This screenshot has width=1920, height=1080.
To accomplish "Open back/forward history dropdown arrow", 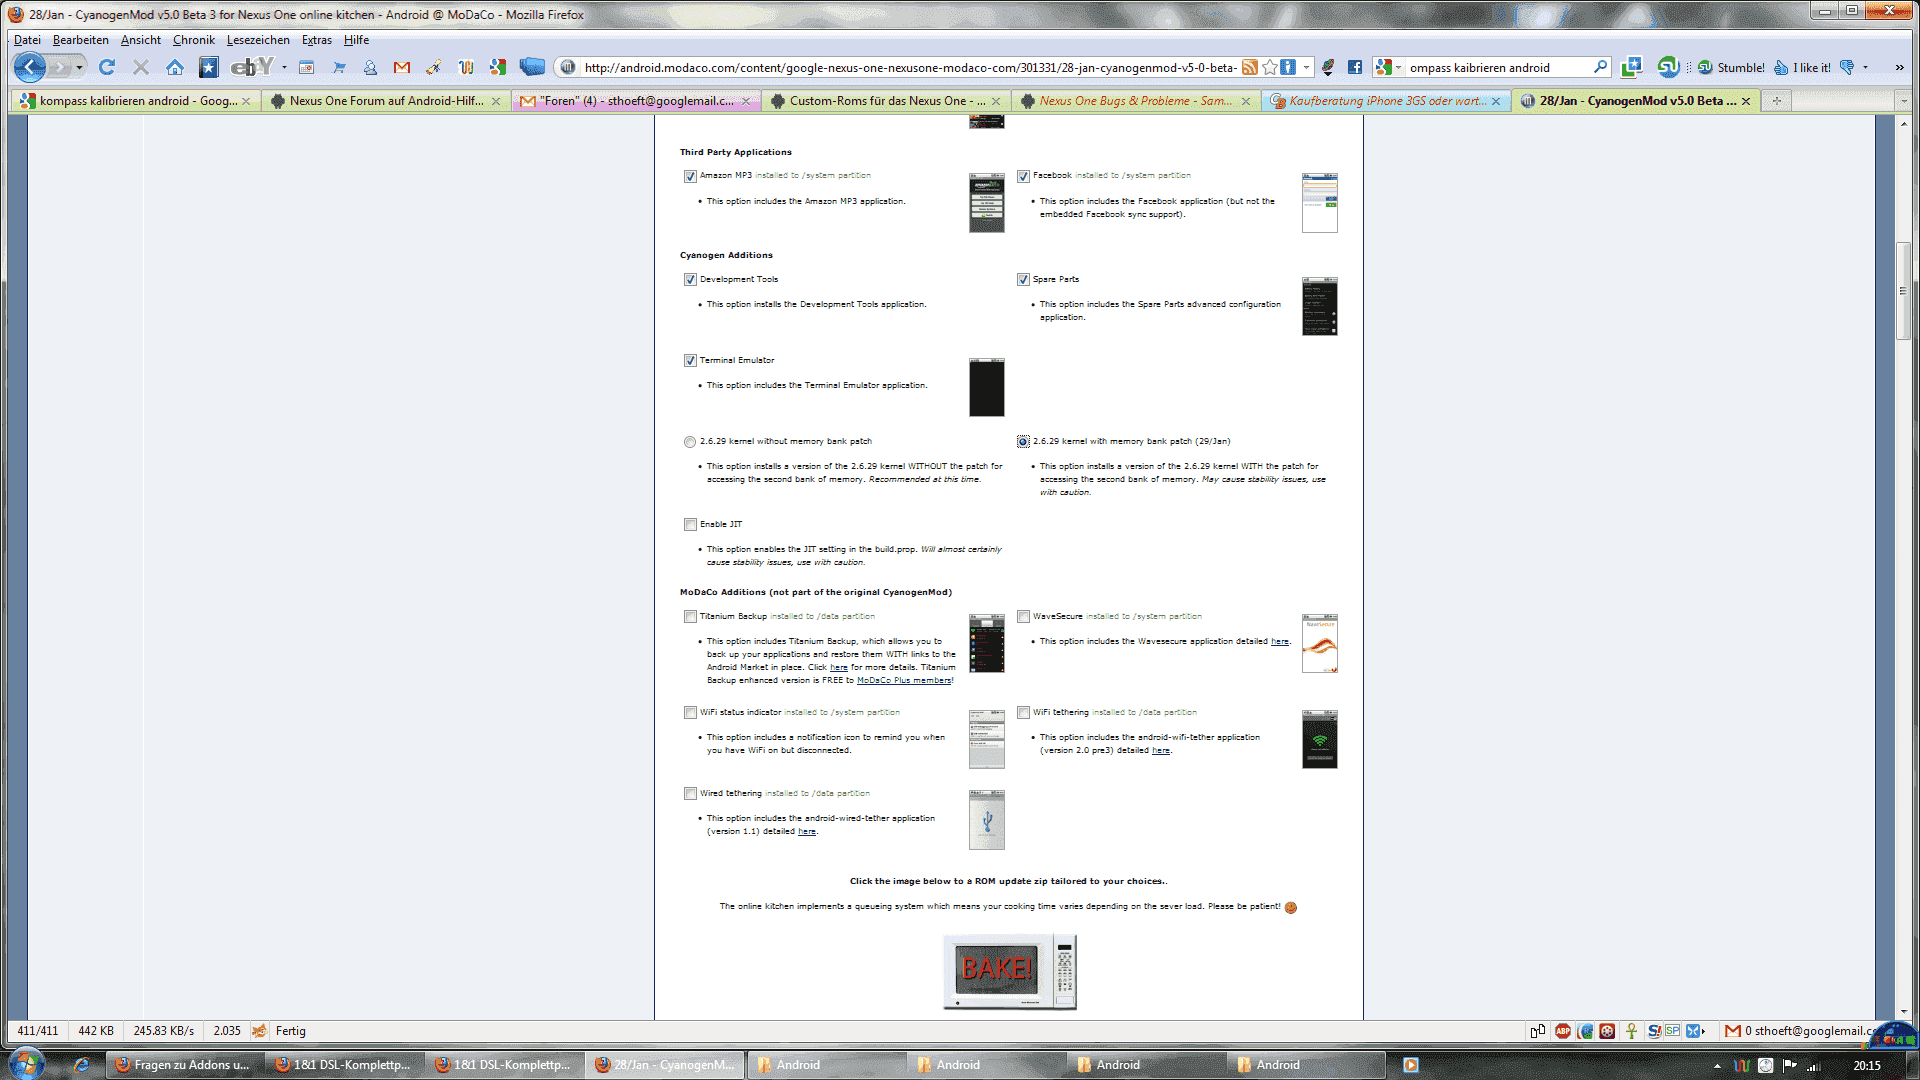I will 80,67.
